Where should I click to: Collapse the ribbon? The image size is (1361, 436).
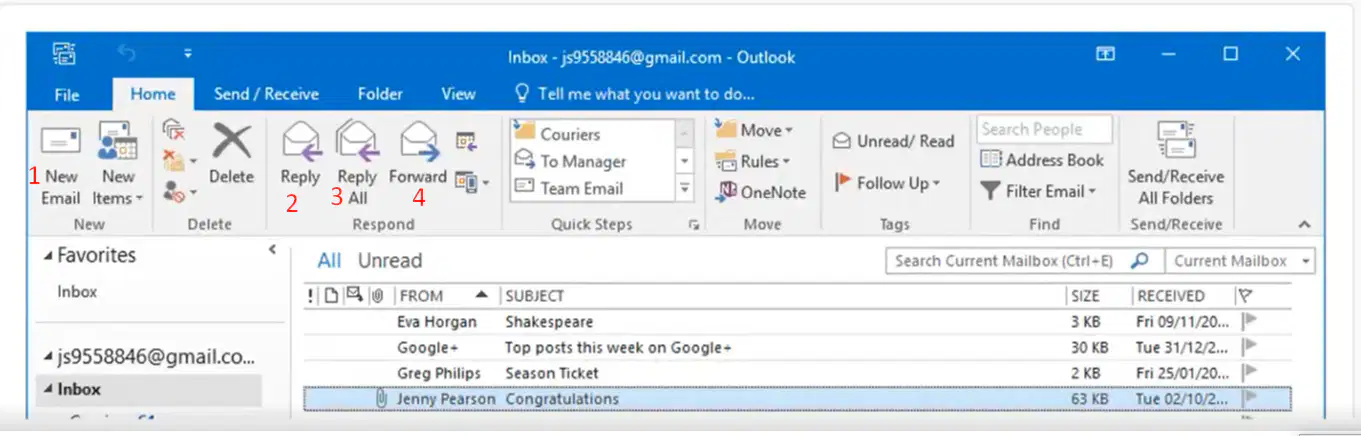1304,225
